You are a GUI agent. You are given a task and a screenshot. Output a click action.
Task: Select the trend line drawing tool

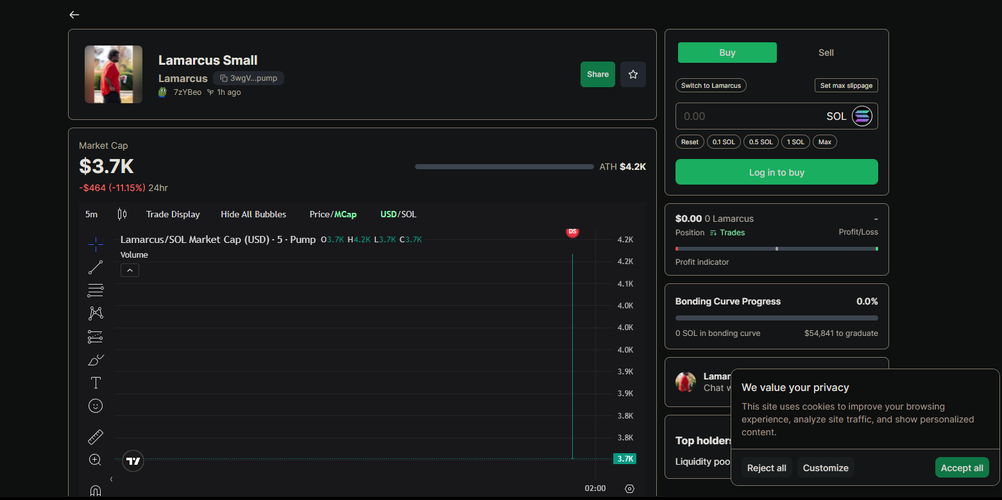[95, 267]
